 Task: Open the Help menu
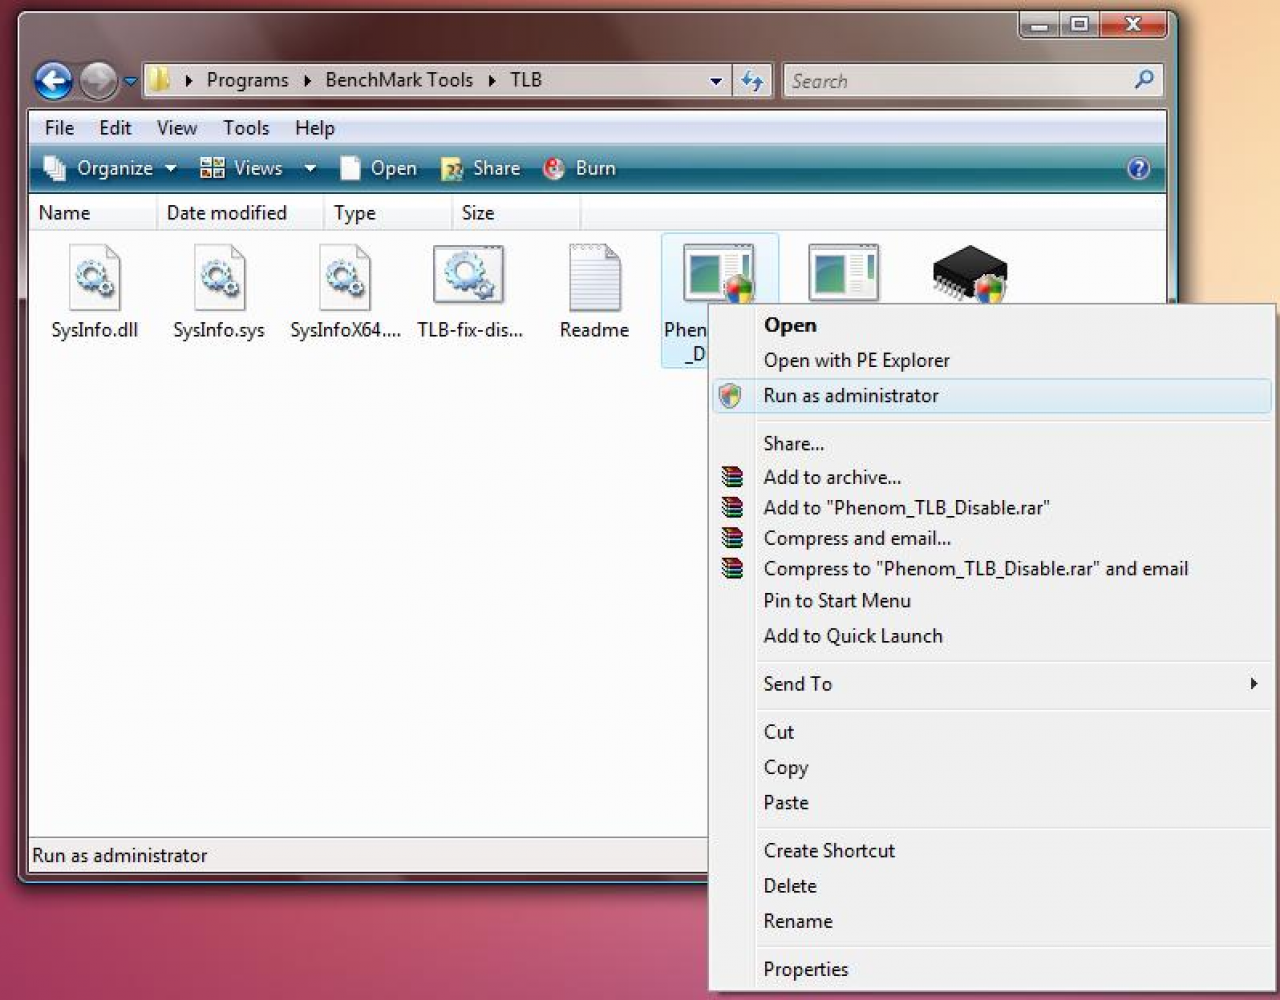tap(314, 128)
